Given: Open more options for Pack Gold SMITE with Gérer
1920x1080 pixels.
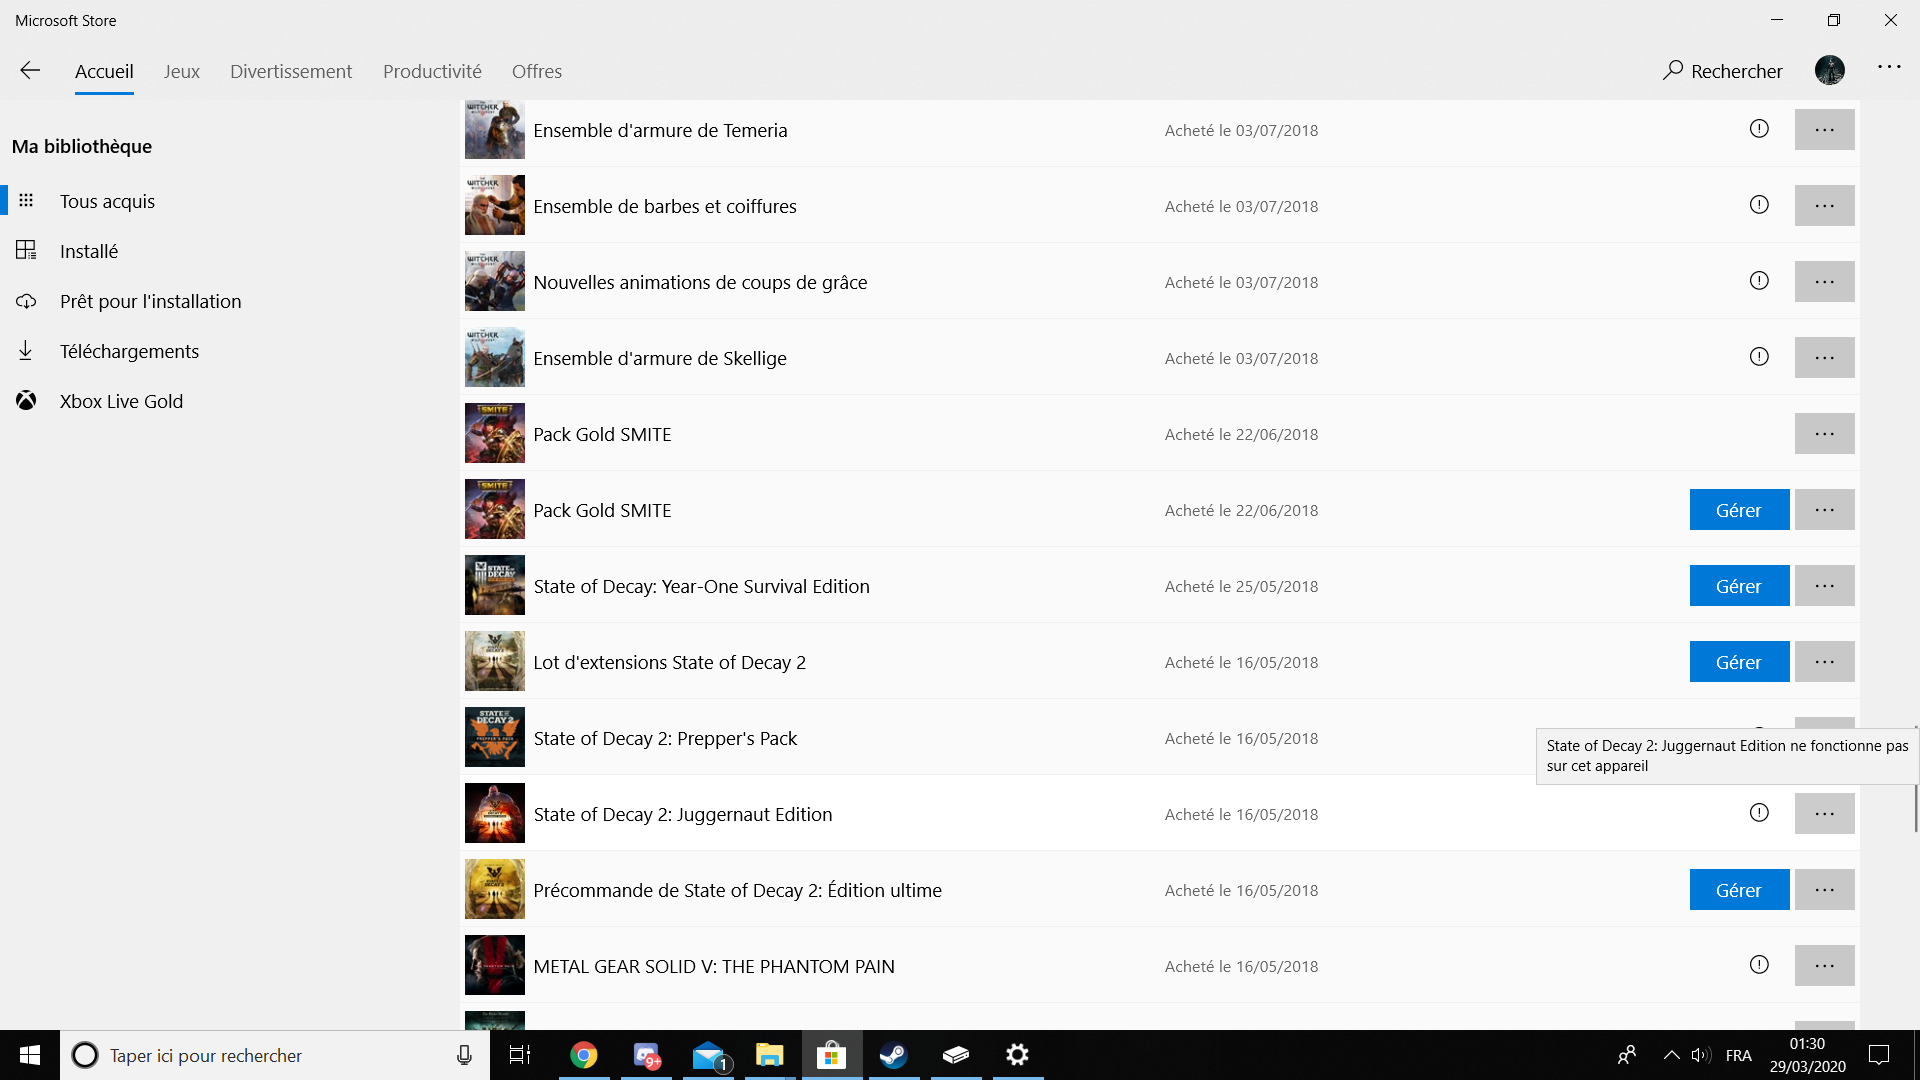Looking at the screenshot, I should tap(1824, 510).
